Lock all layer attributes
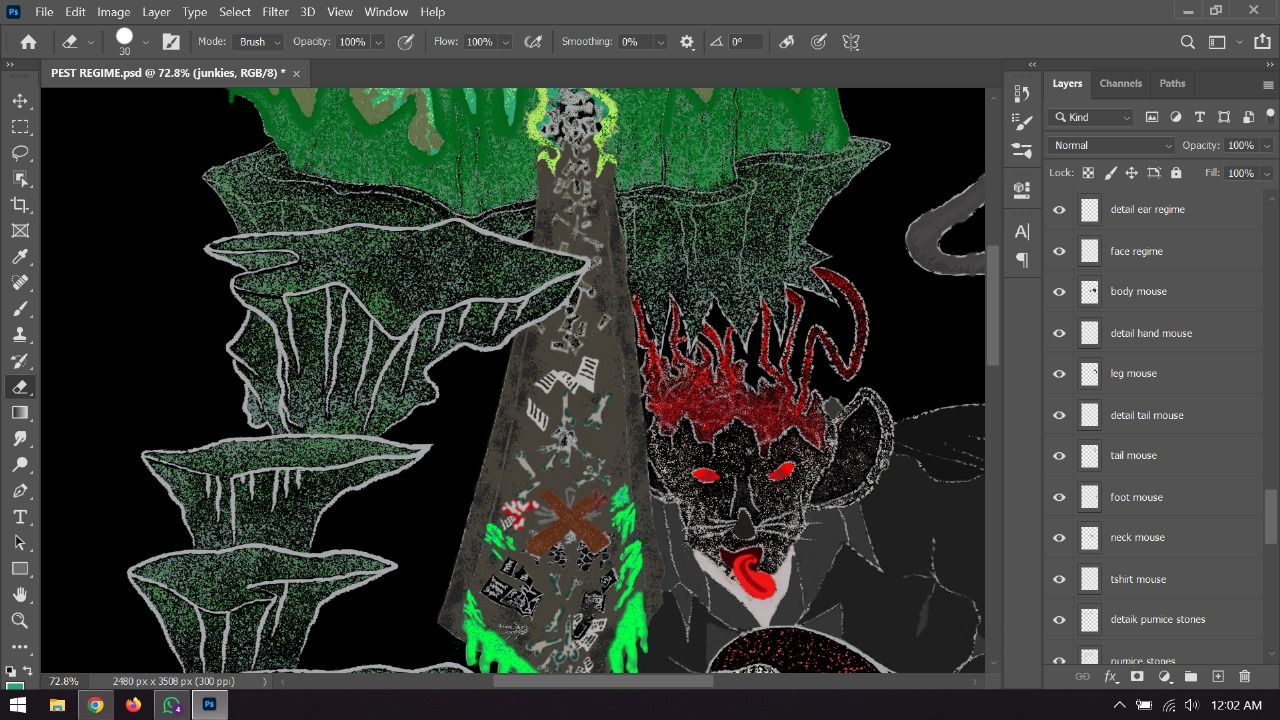1280x720 pixels. pos(1176,173)
